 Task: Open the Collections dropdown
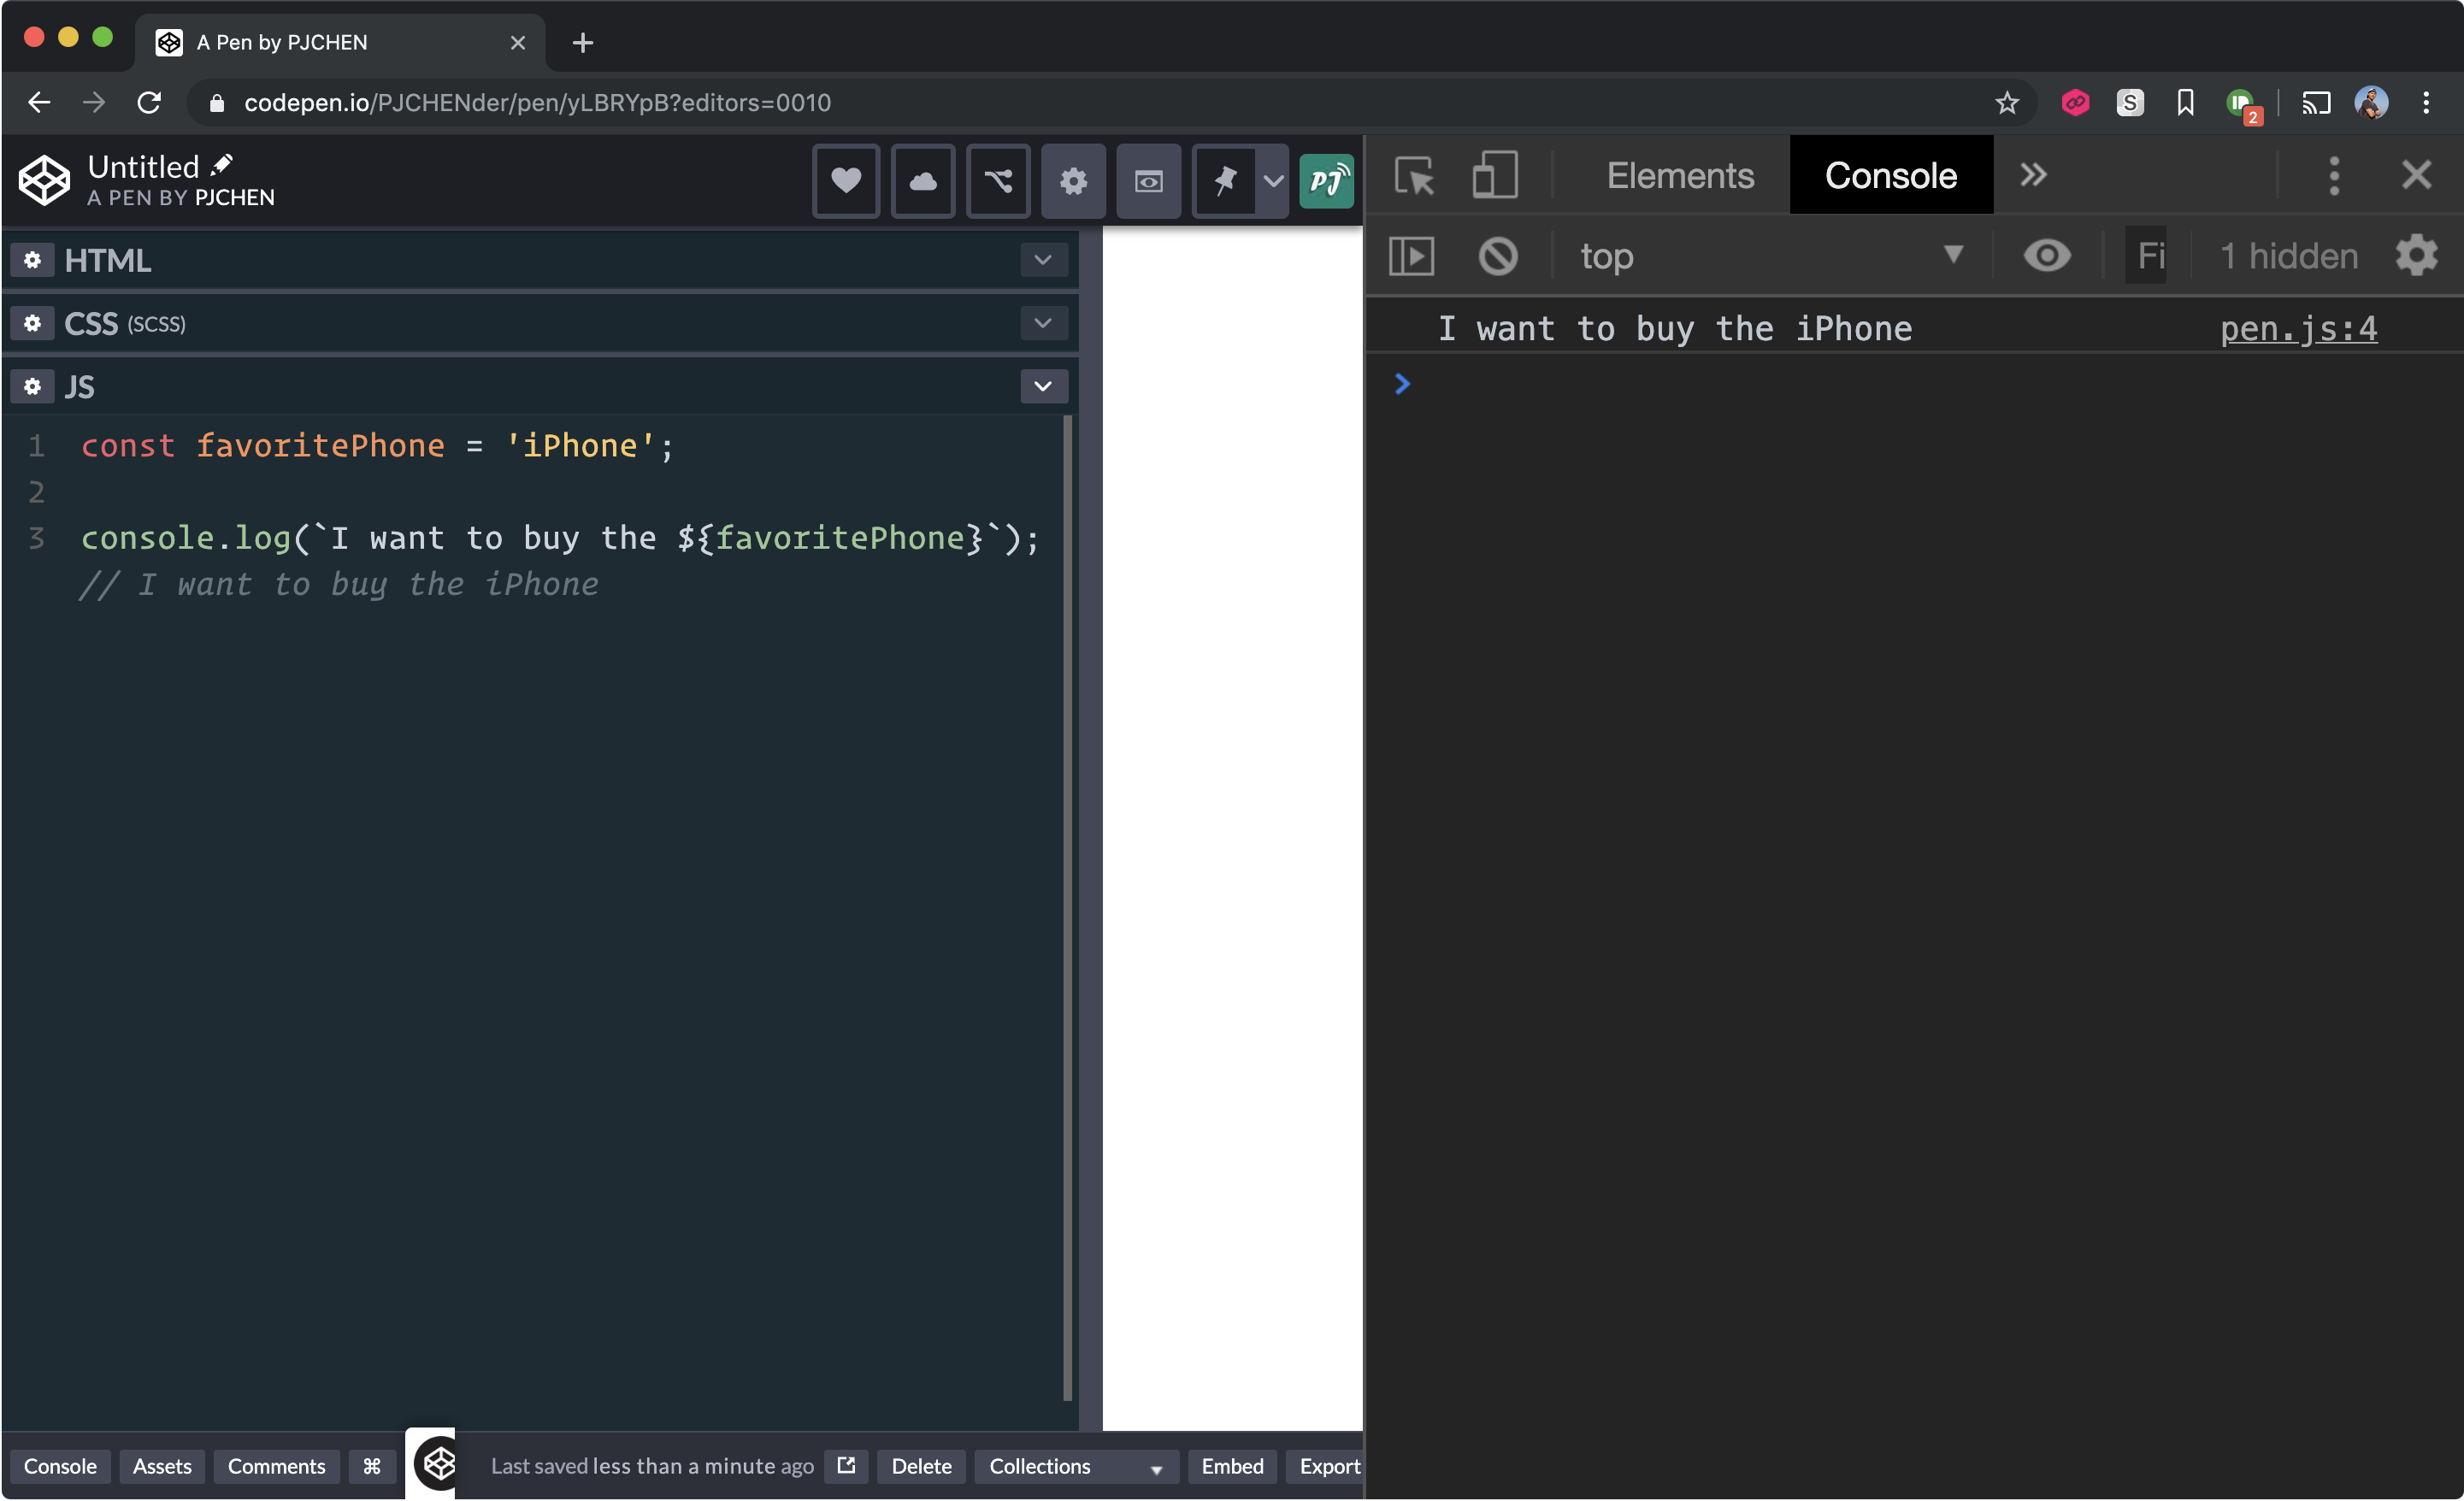click(1076, 1466)
